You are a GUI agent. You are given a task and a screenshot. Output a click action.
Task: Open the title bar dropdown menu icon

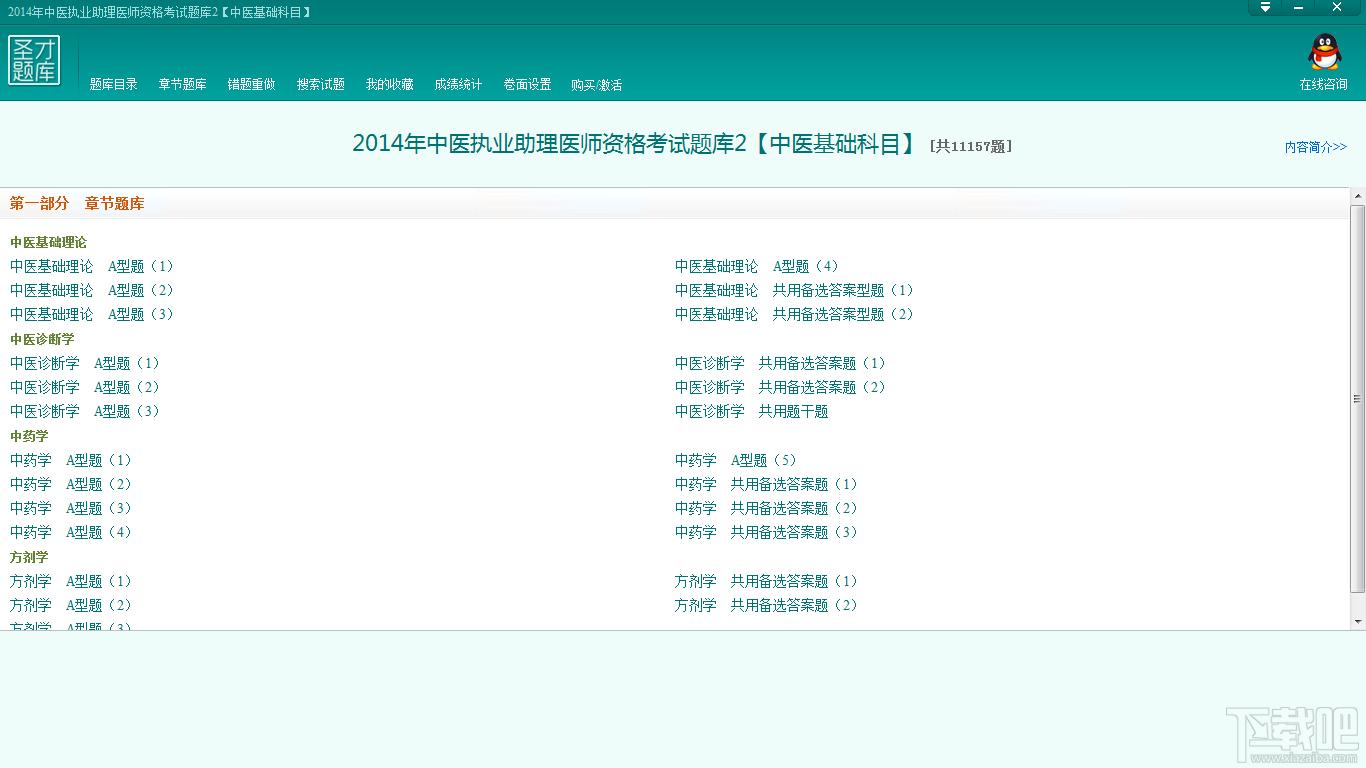[x=1265, y=8]
